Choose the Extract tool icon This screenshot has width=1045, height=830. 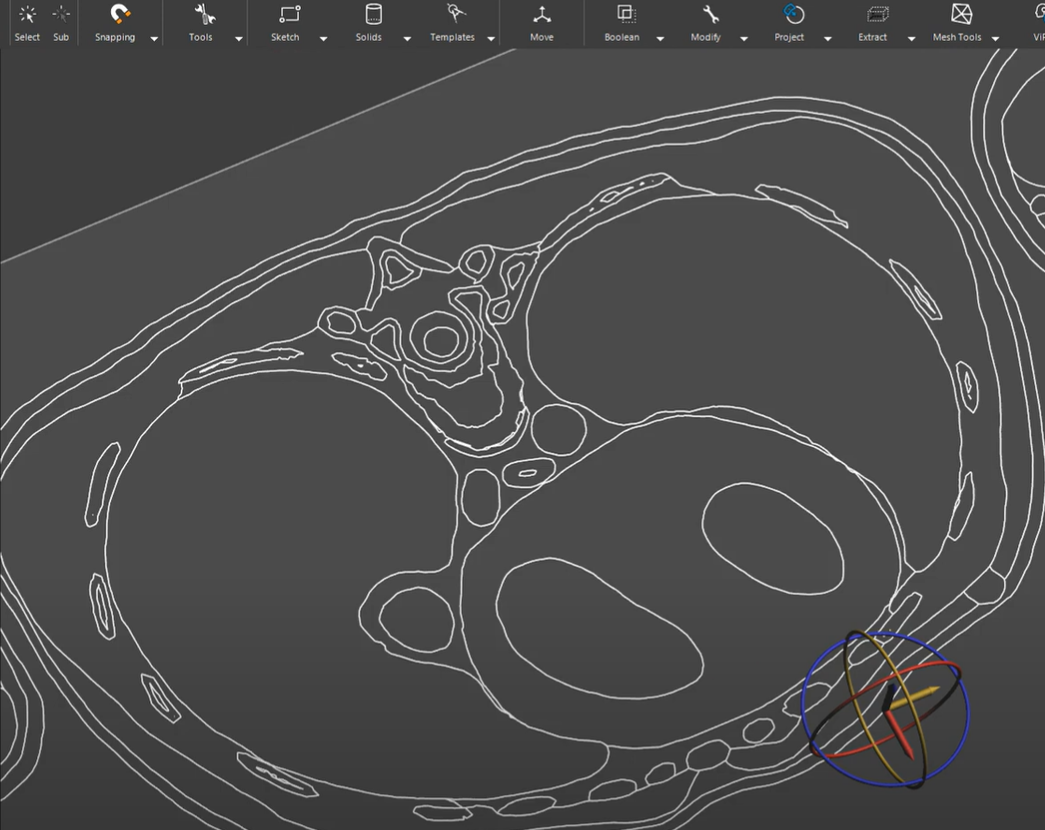pos(878,15)
